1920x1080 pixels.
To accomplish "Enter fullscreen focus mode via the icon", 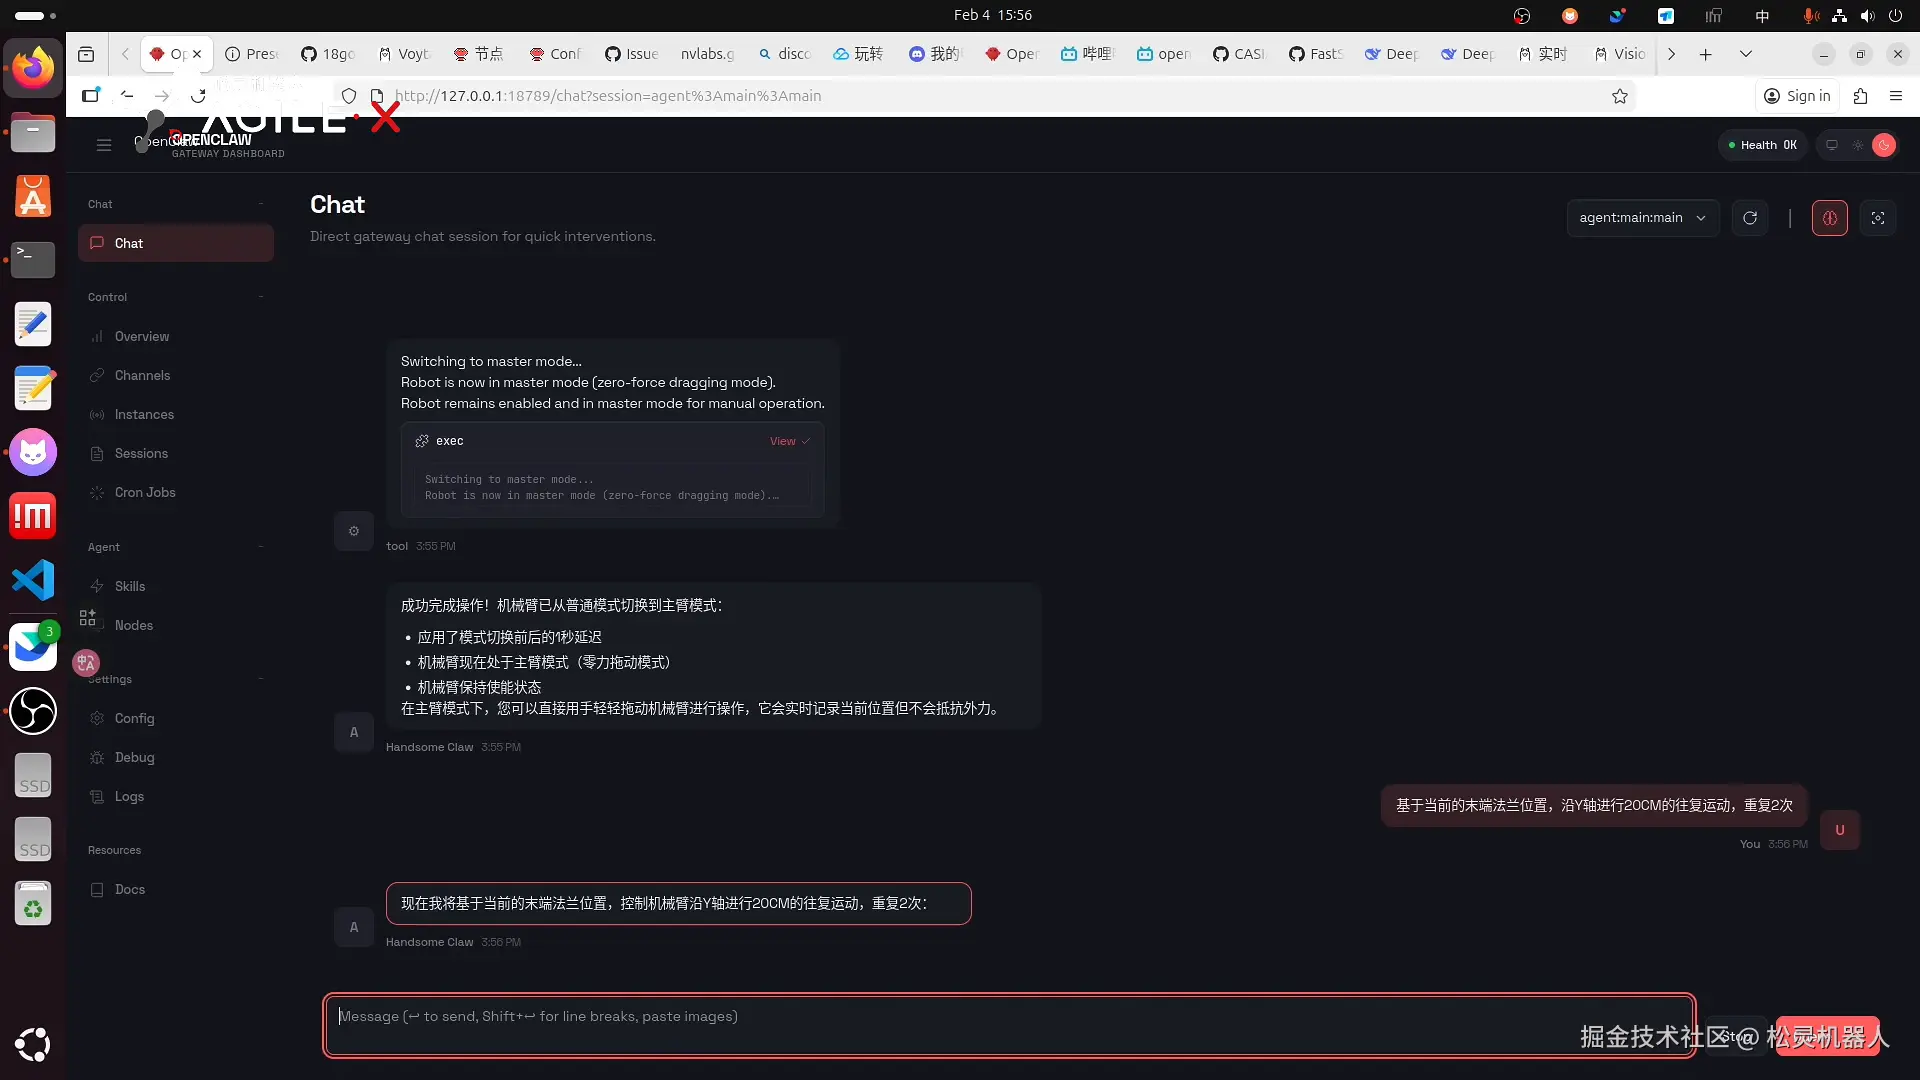I will pos(1879,218).
